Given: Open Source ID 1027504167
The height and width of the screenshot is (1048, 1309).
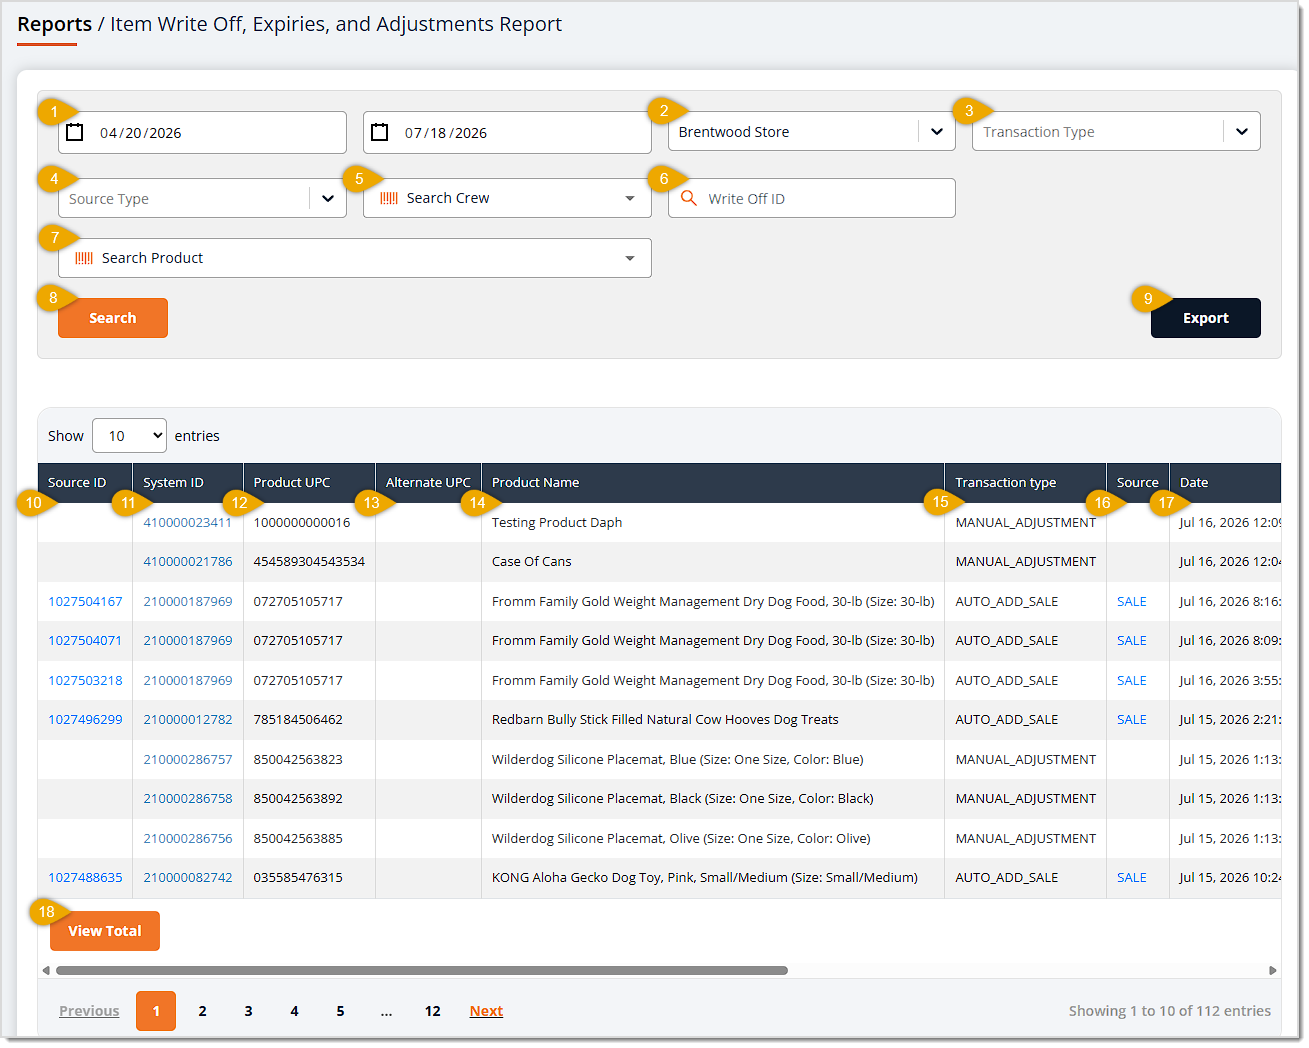Looking at the screenshot, I should click(85, 601).
